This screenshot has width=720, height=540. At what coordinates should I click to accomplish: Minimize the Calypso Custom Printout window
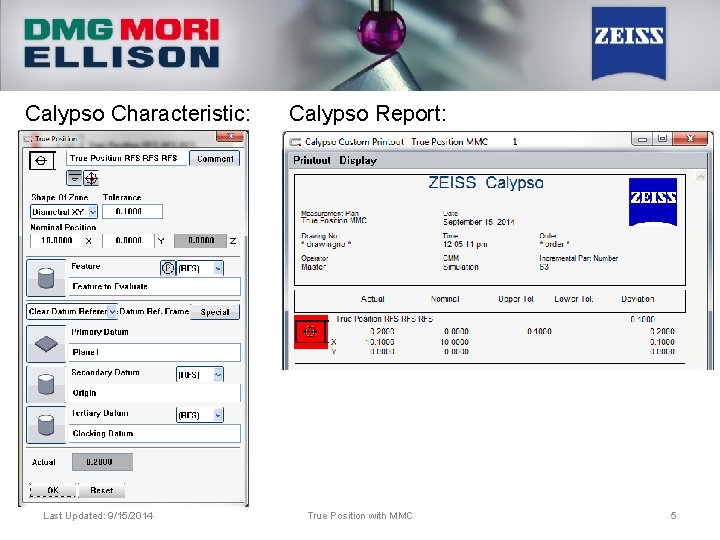642,139
